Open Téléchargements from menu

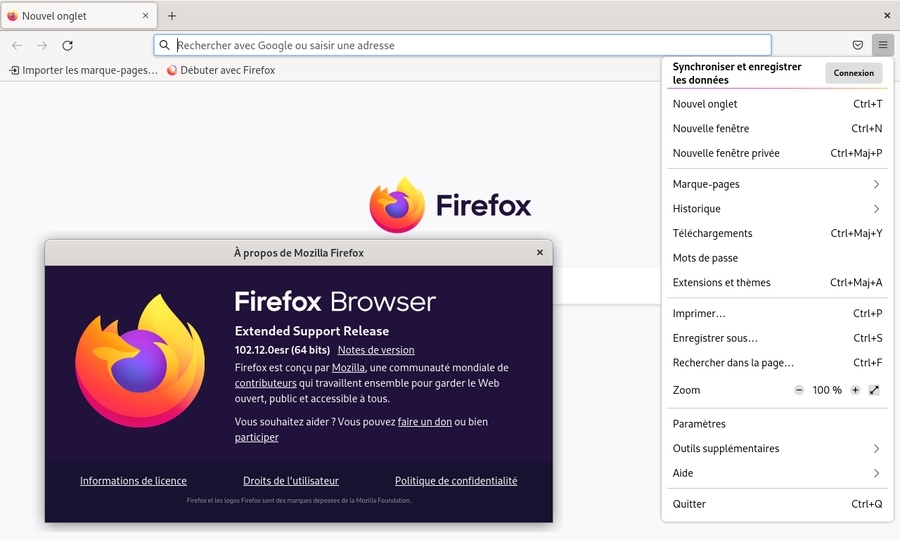coord(777,234)
